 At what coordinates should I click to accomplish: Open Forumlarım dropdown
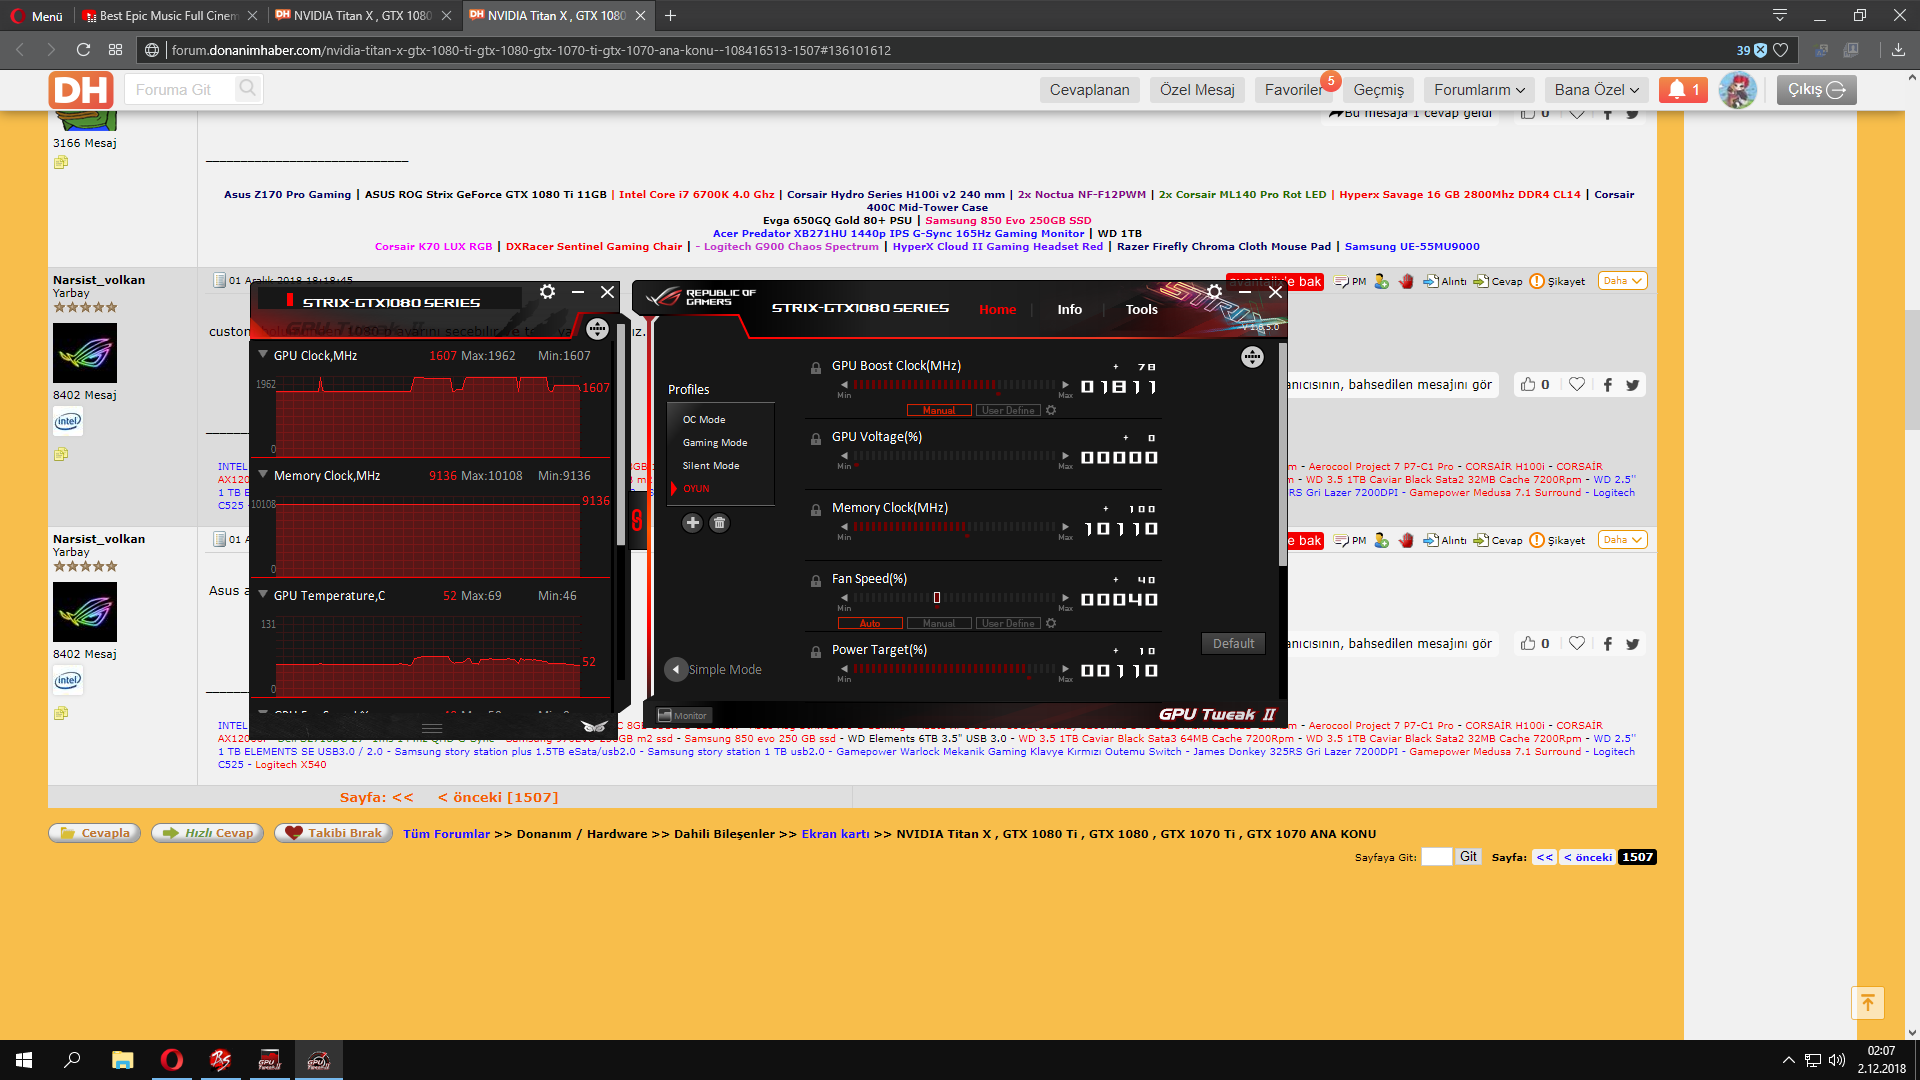point(1479,90)
